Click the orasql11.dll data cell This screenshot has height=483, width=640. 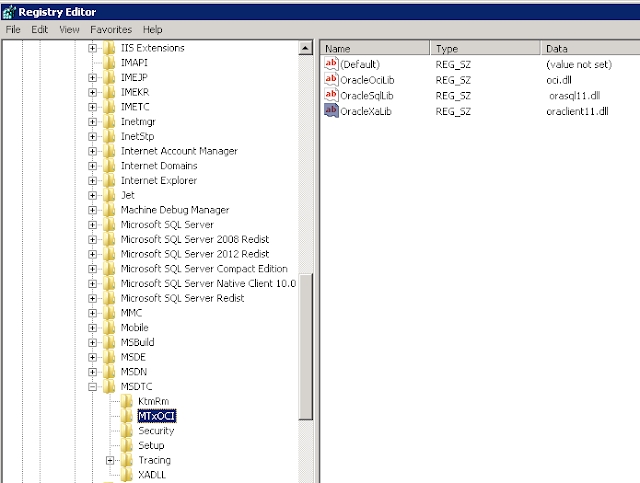[x=574, y=96]
